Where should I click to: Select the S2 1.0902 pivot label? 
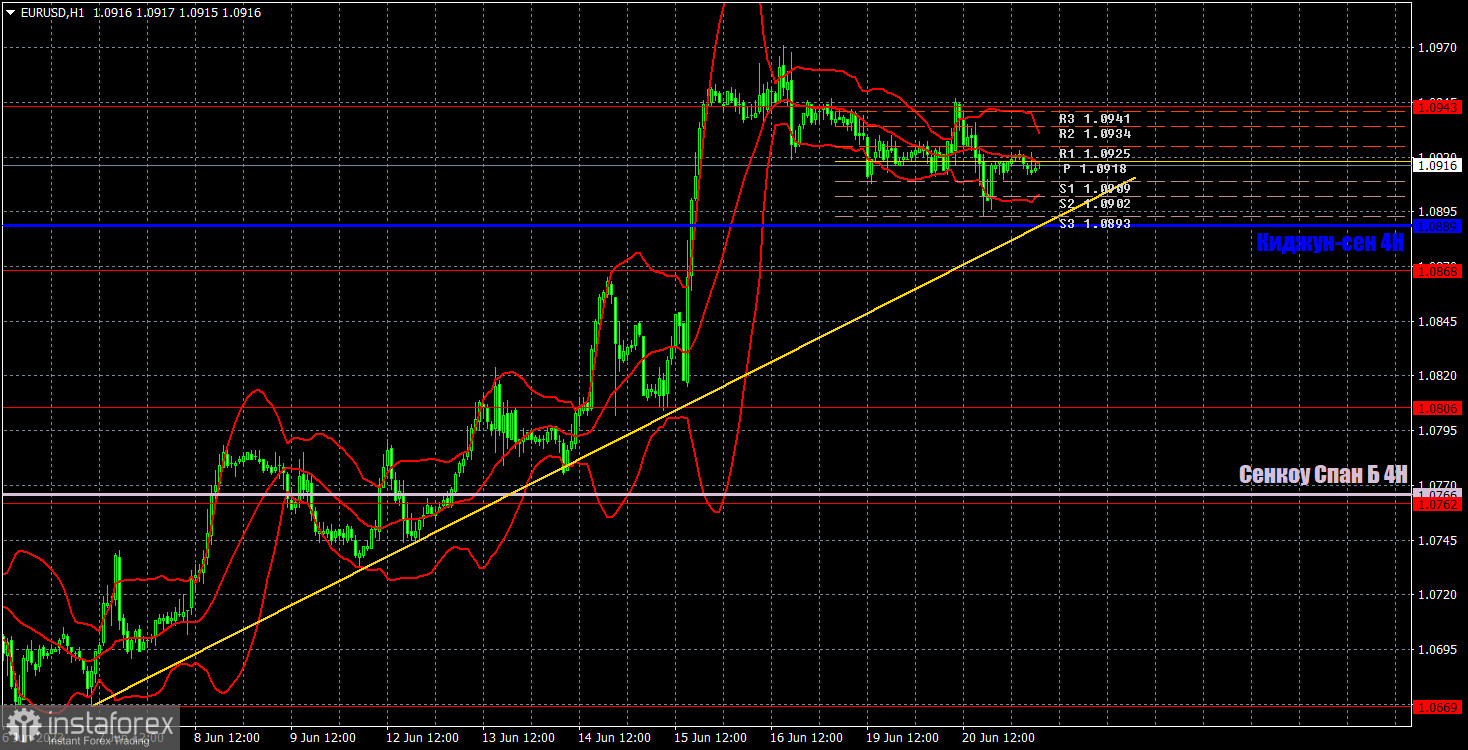click(x=1094, y=203)
